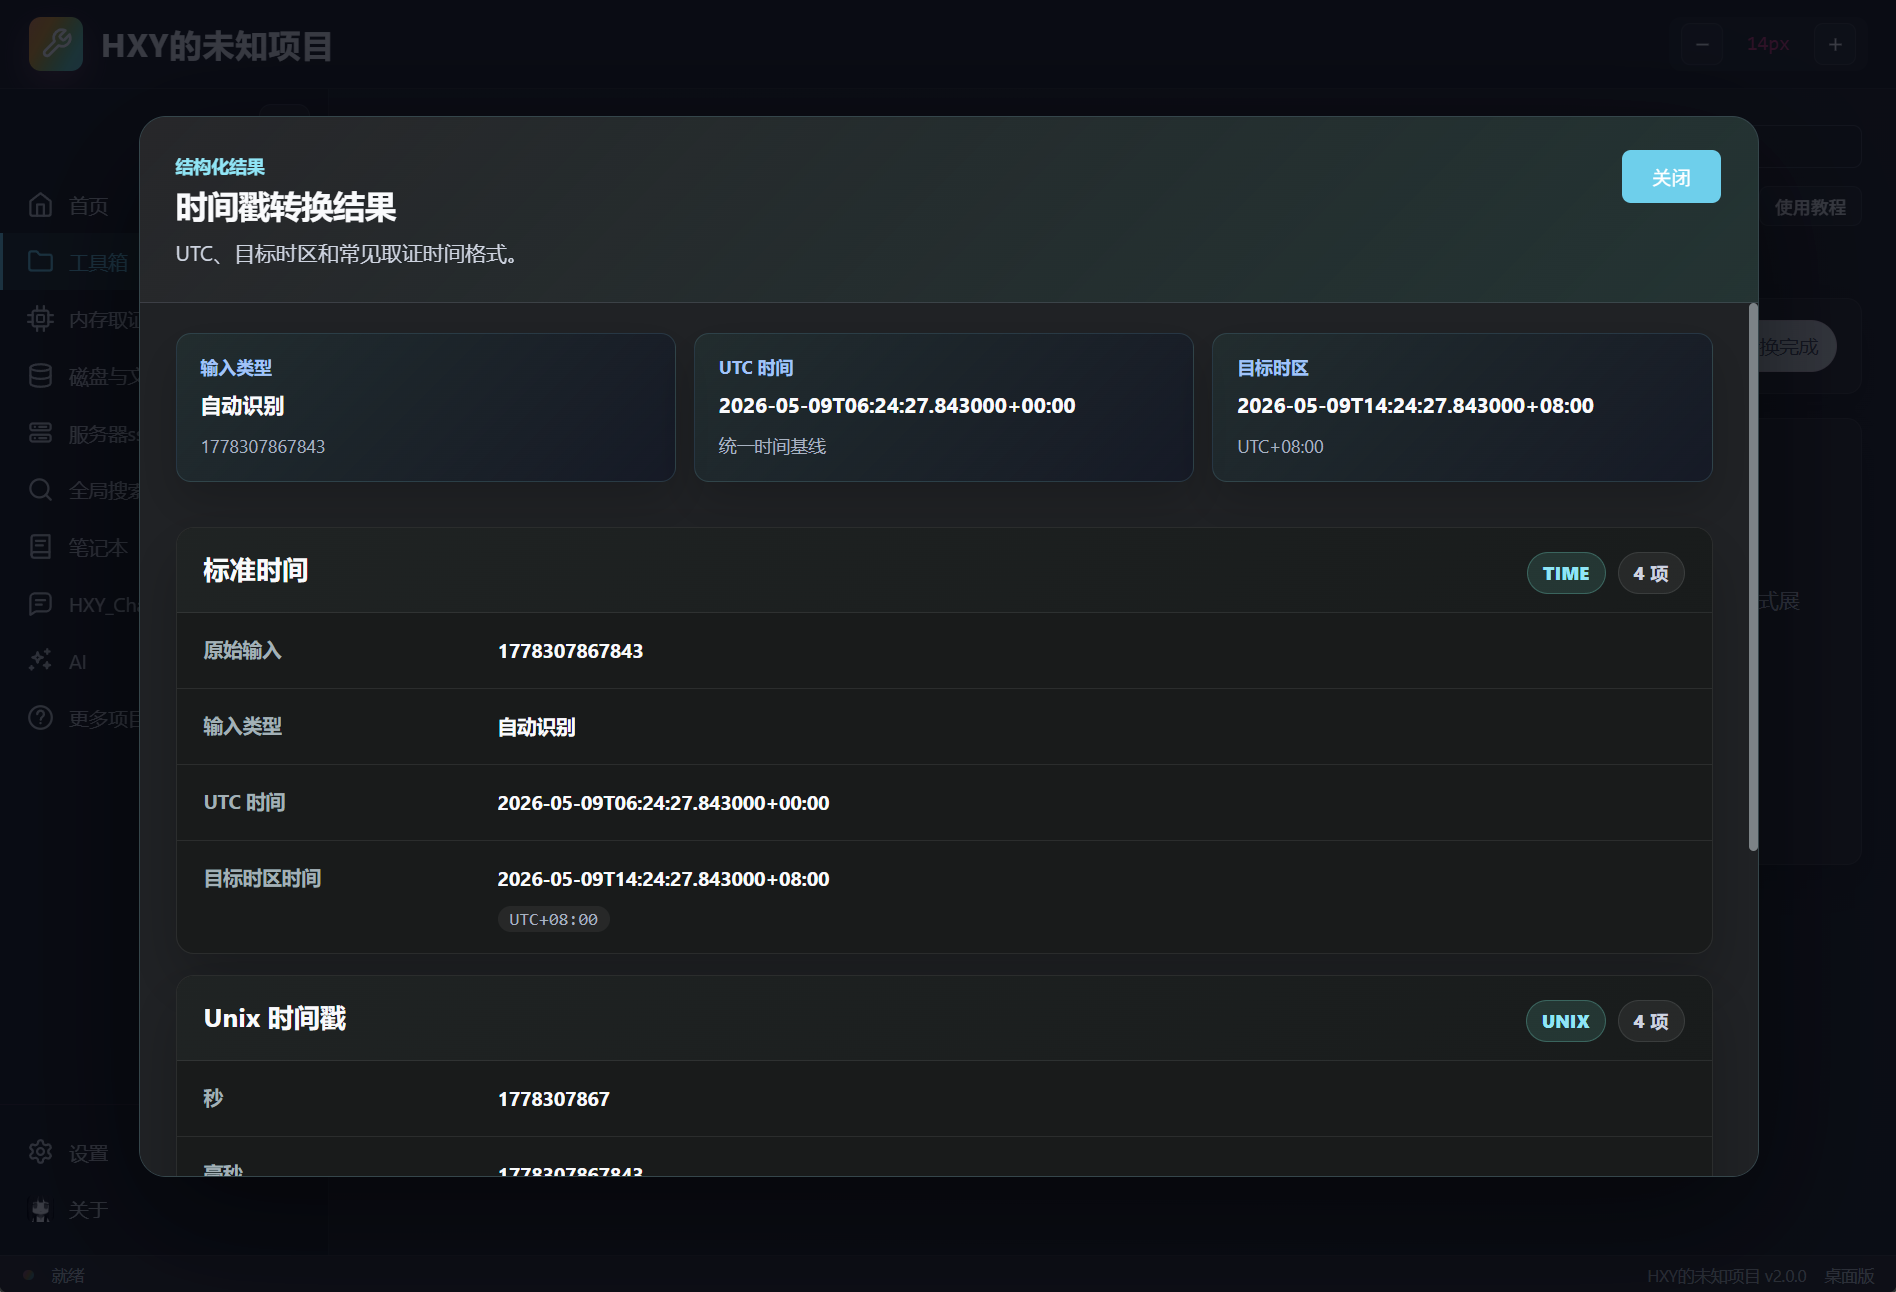The image size is (1896, 1292).
Task: Click the HXY的未知项目 v2.0.0 status text
Action: click(1726, 1276)
